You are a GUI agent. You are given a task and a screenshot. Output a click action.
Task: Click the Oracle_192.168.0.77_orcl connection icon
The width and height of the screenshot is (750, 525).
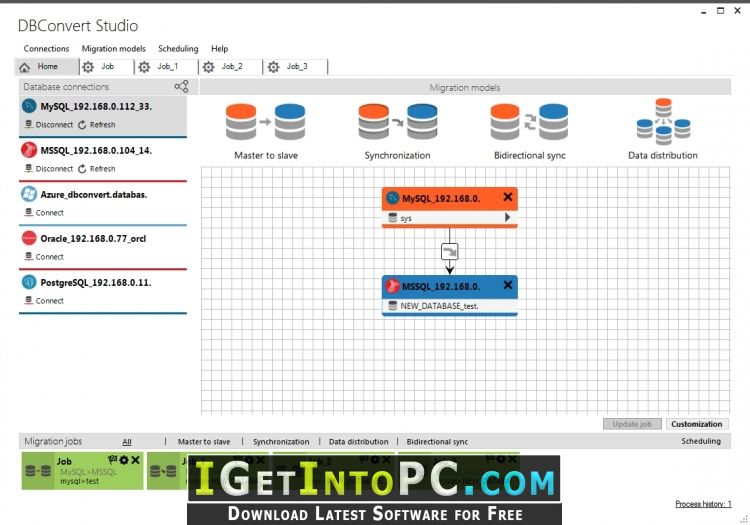tap(29, 238)
